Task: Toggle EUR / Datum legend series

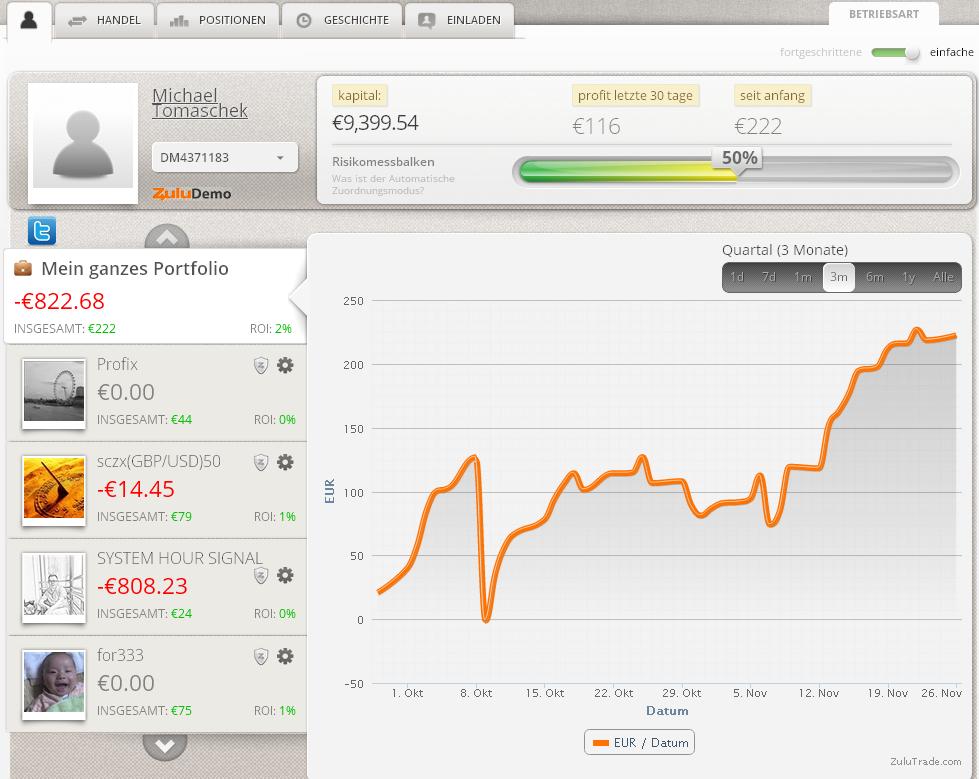Action: [x=639, y=742]
